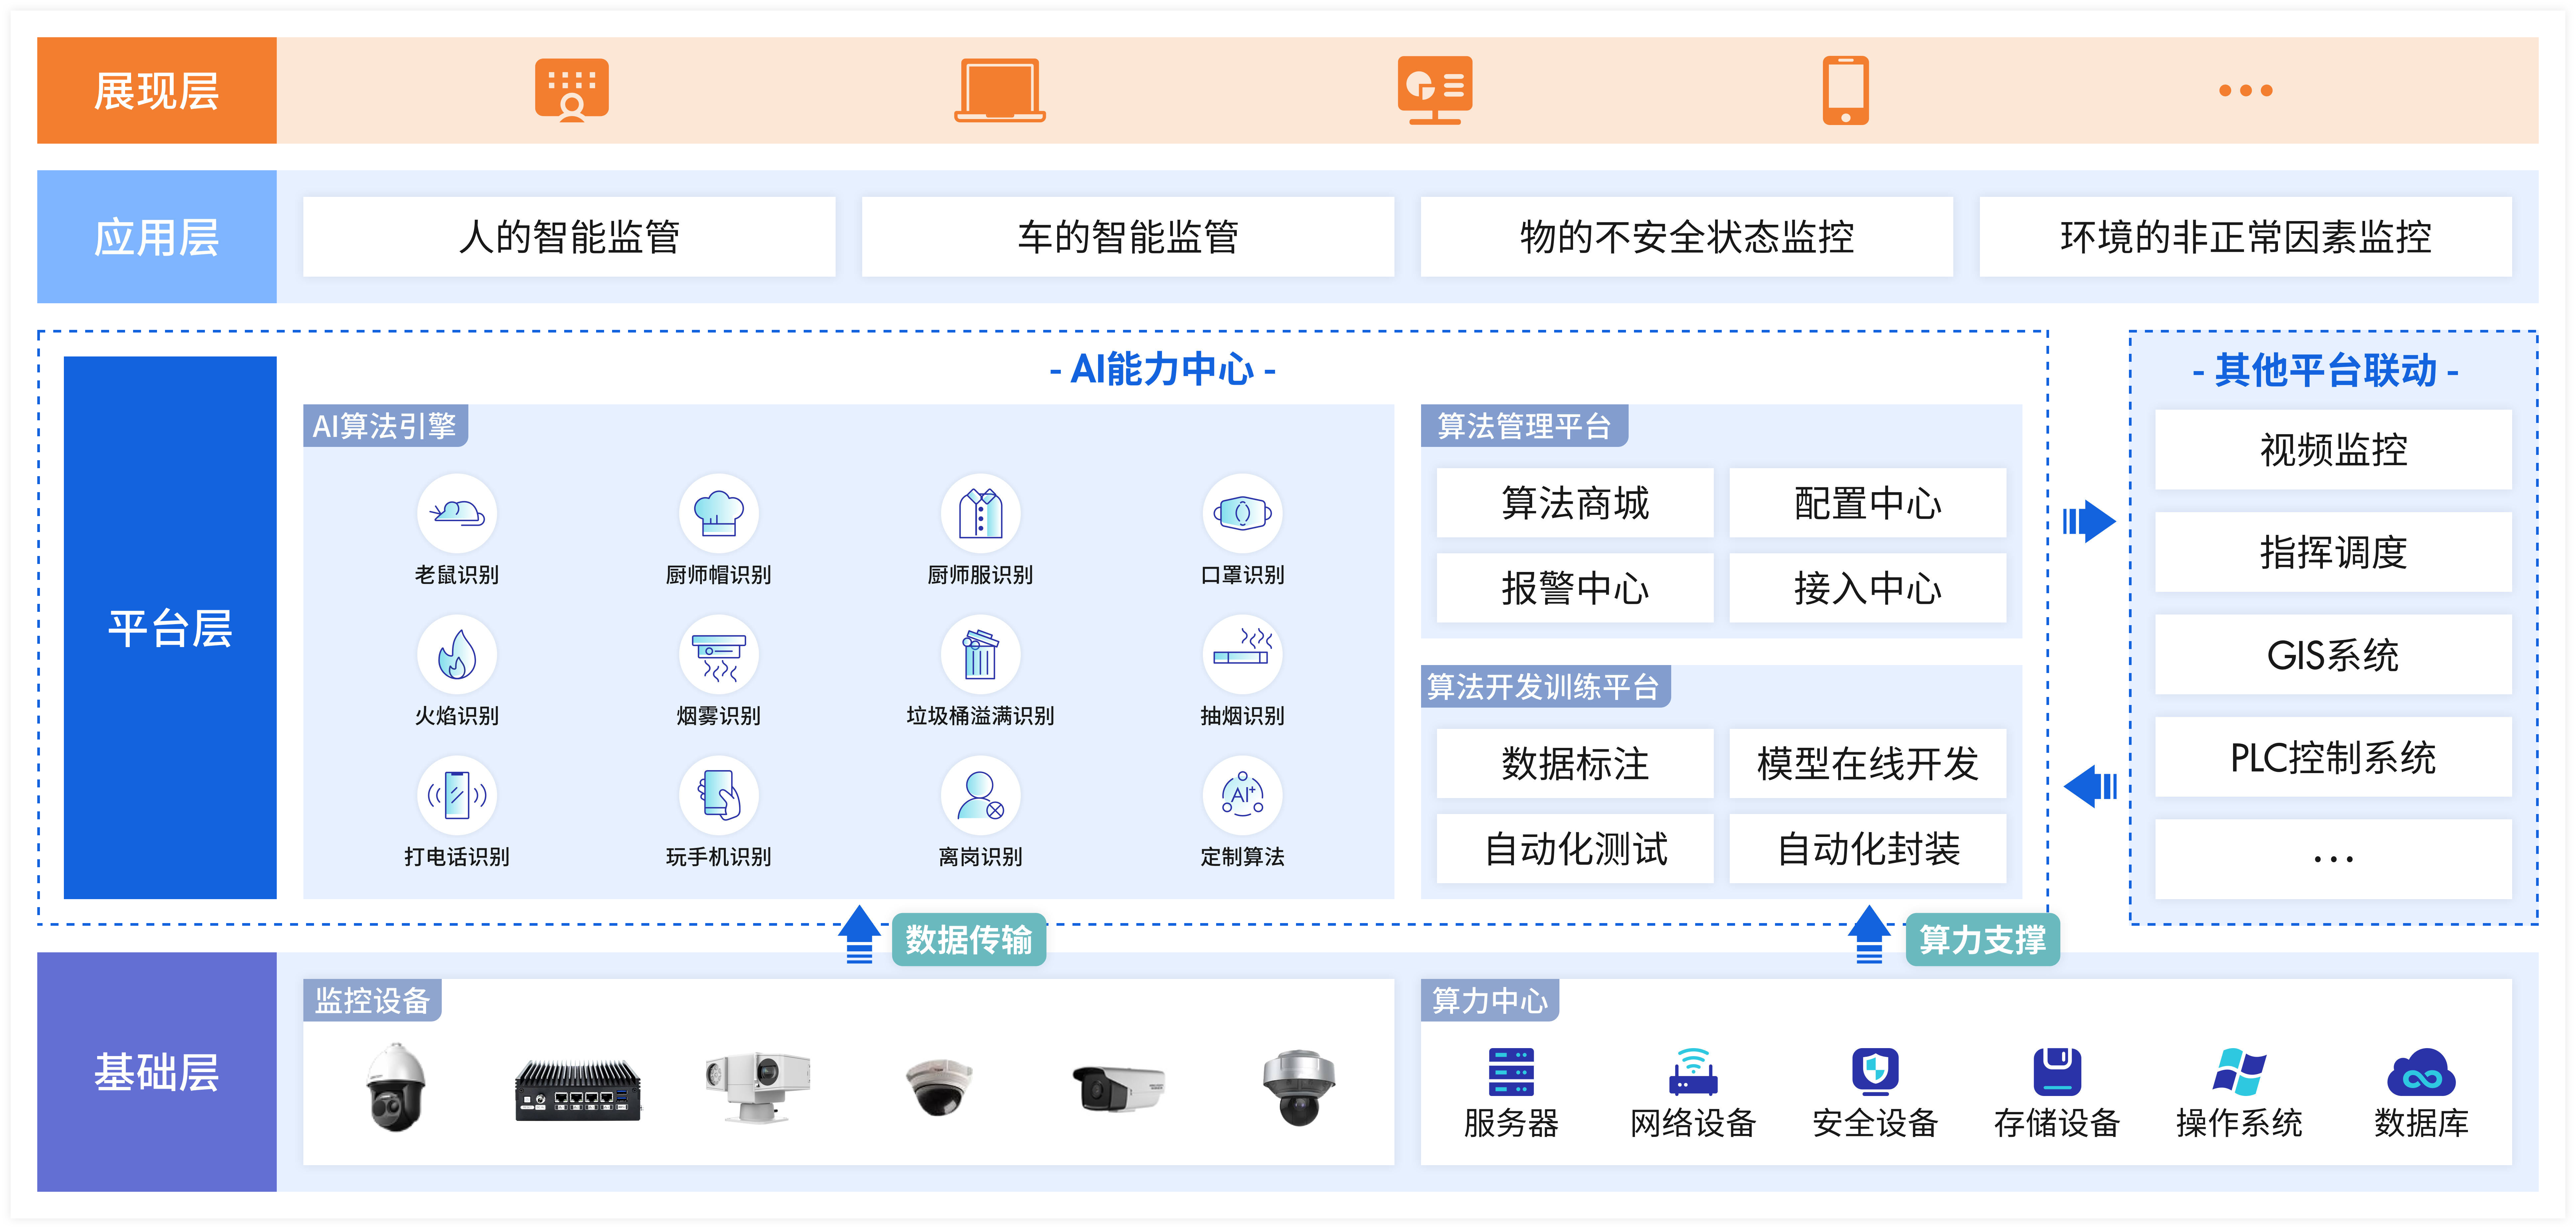Viewport: 2576px width, 1229px height.
Task: Click the 平台层 label block
Action: pyautogui.click(x=170, y=628)
